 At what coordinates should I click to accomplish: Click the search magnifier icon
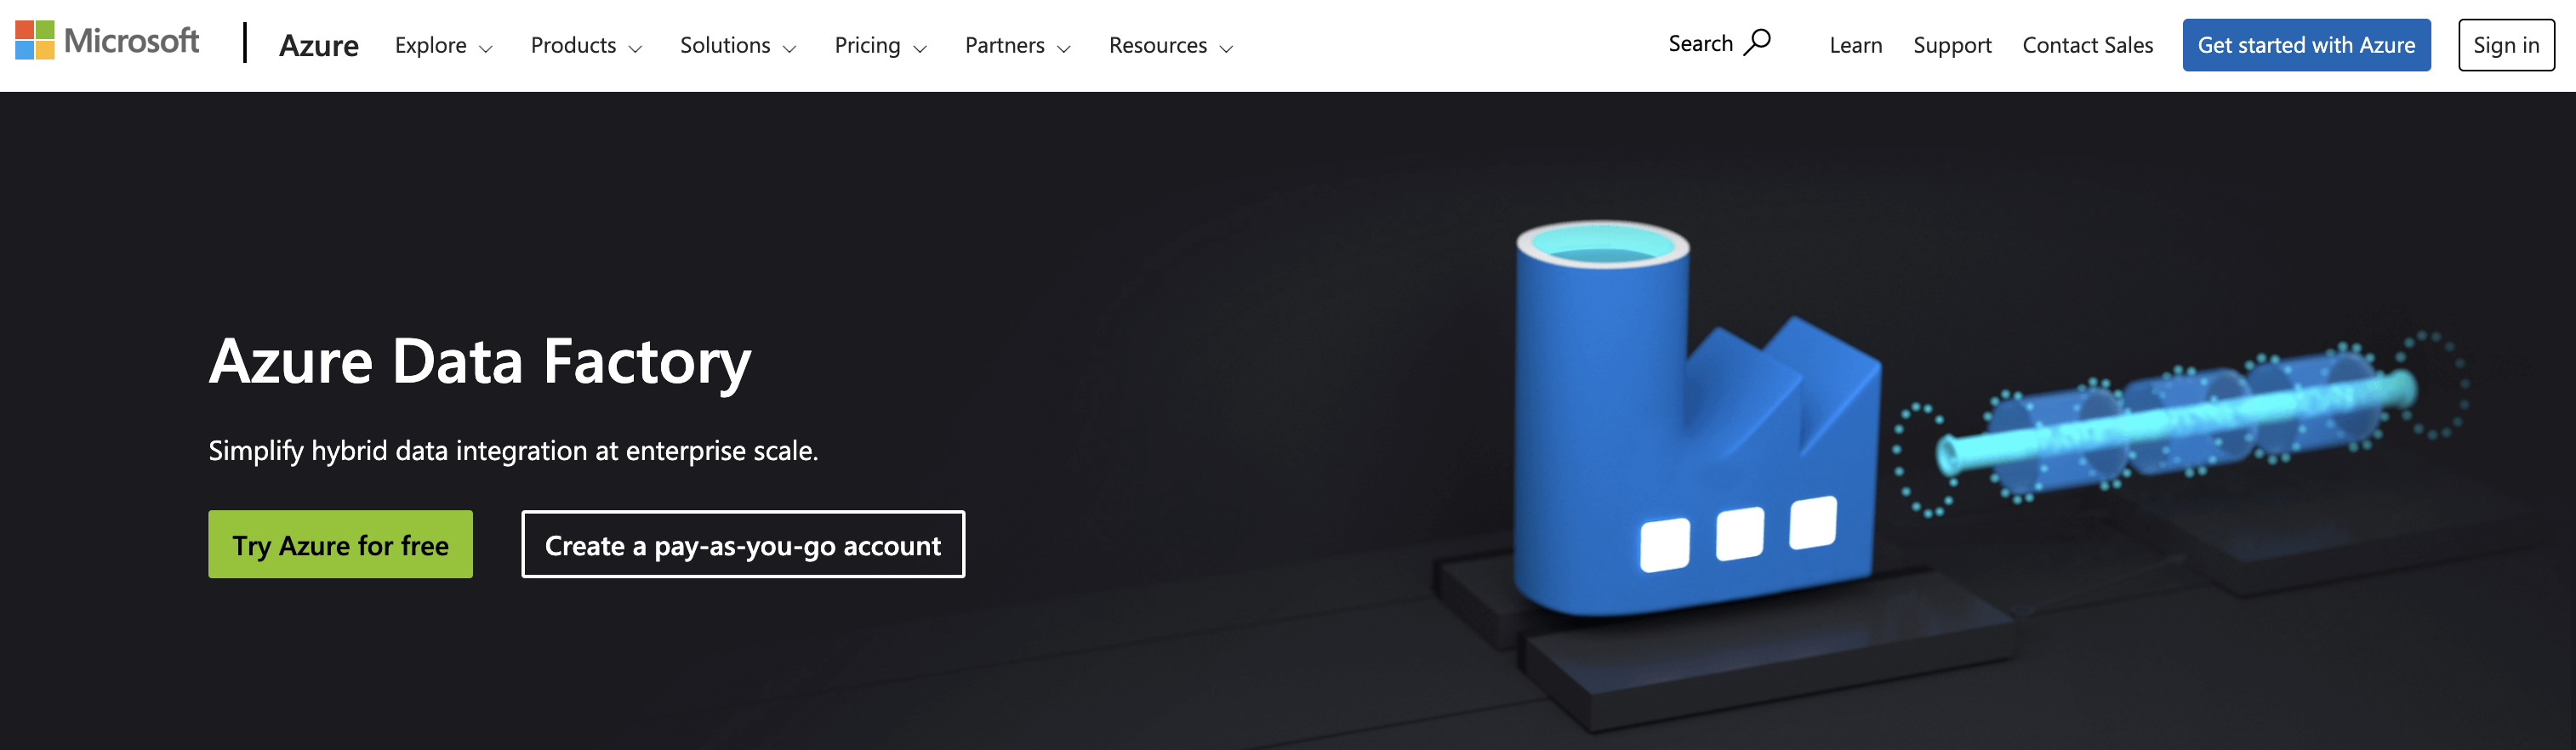click(x=1757, y=43)
